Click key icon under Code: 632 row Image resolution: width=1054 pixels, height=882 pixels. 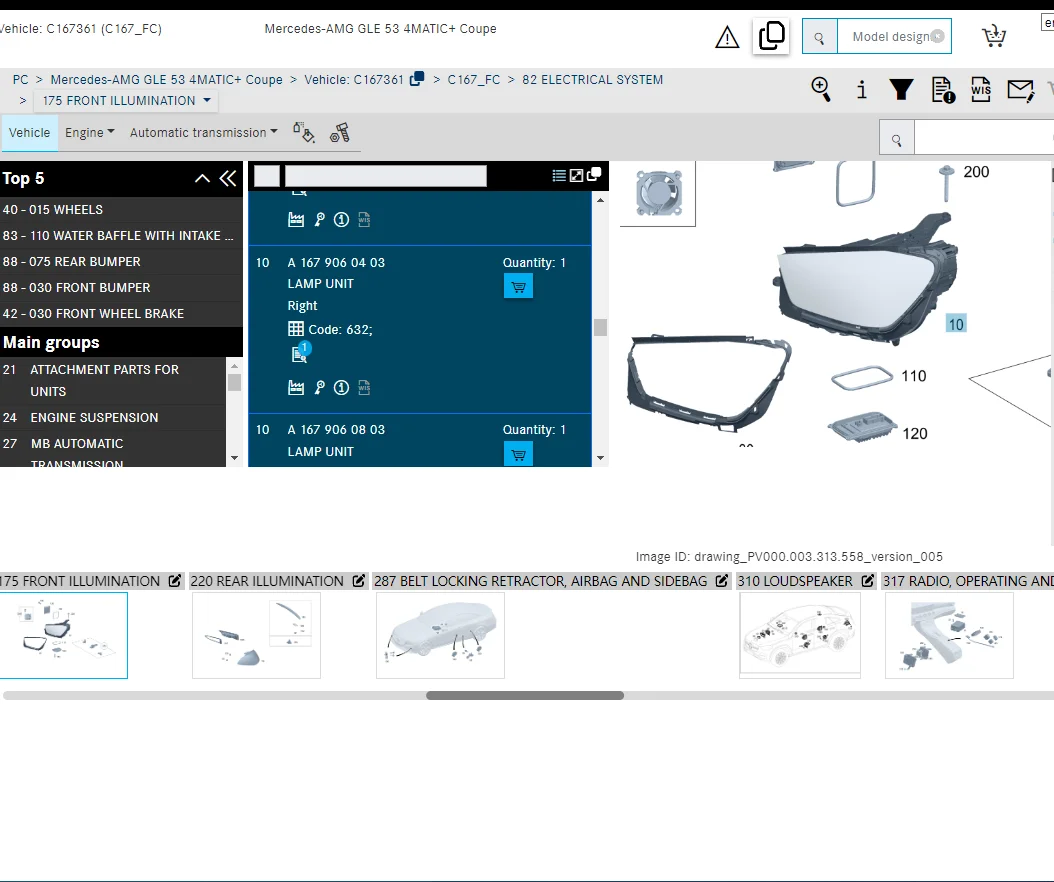tap(319, 388)
